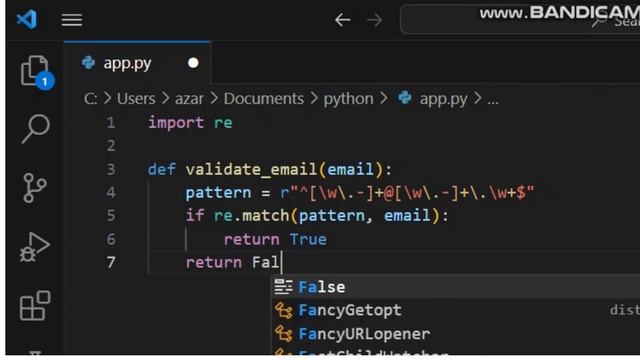Click the 'pattern' variable on line 4
The width and height of the screenshot is (640, 360).
click(x=218, y=193)
